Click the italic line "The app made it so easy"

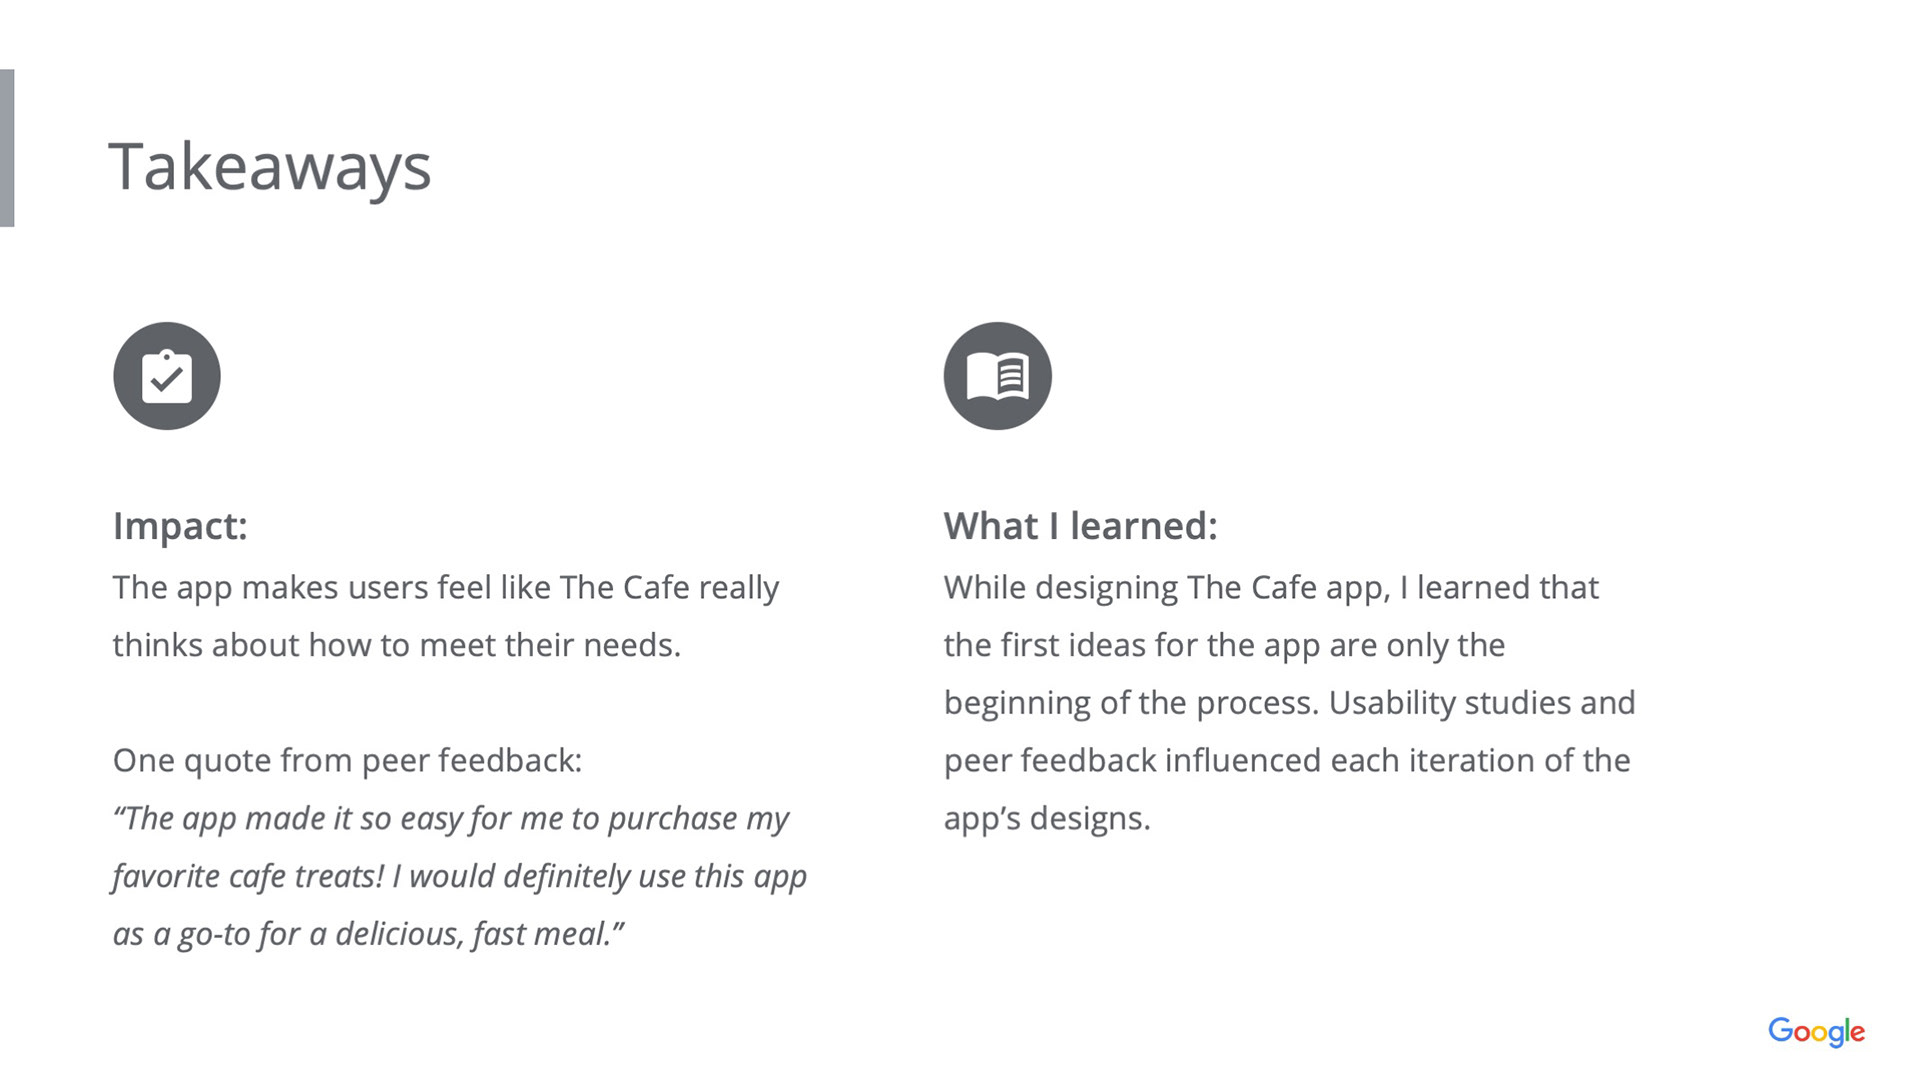[x=450, y=818]
